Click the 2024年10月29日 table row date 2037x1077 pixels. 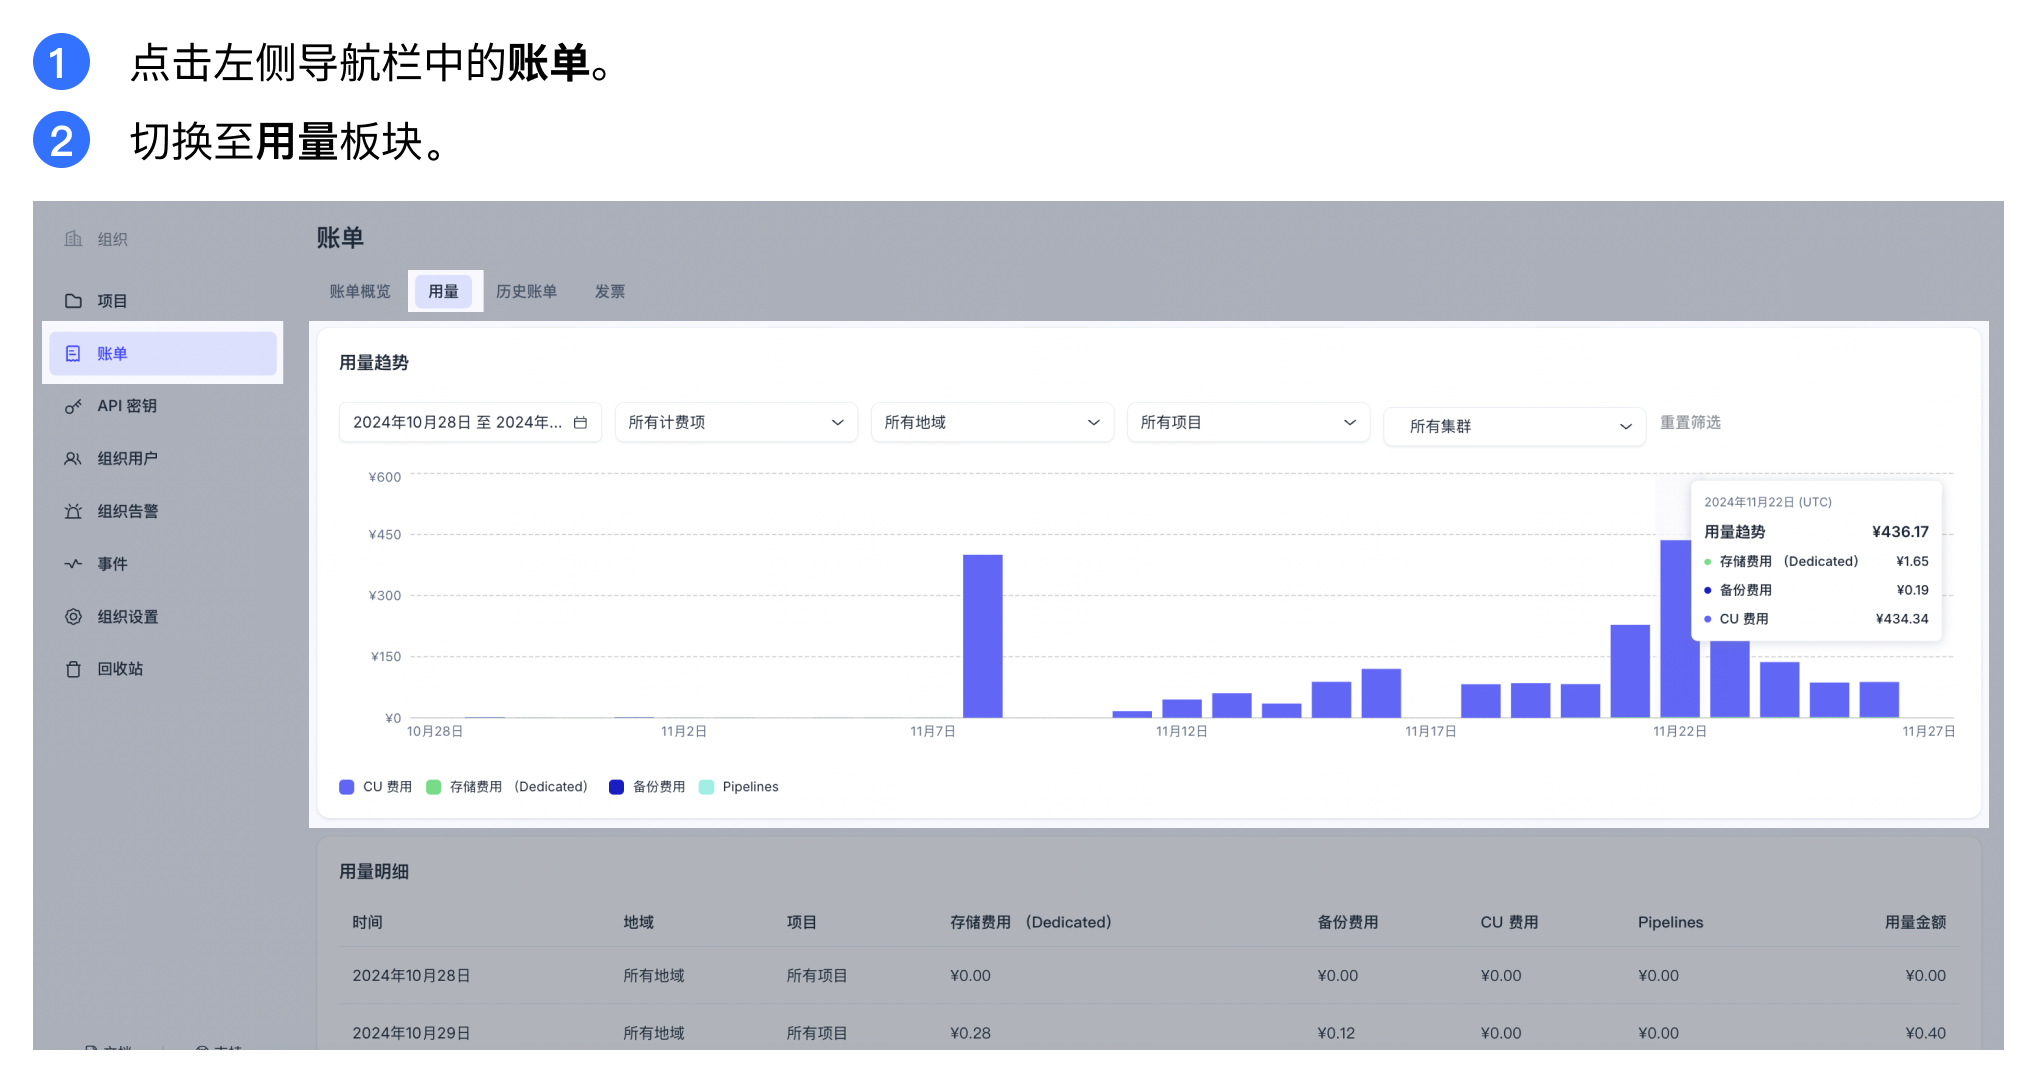coord(411,1033)
